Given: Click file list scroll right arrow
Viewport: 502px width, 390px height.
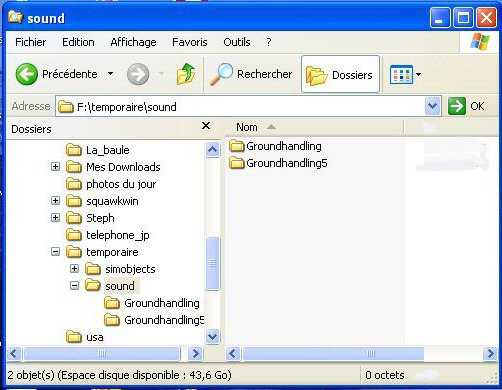Looking at the screenshot, I should pyautogui.click(x=490, y=353).
